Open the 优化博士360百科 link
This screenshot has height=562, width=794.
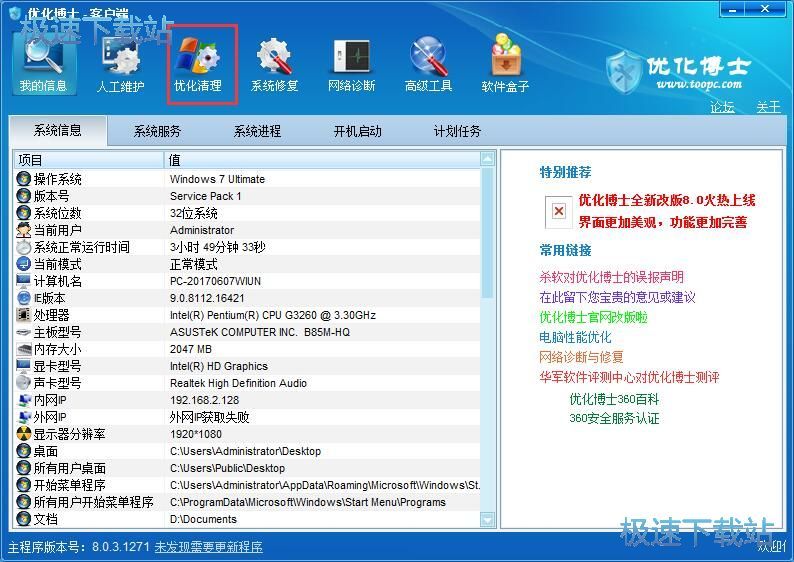click(x=614, y=399)
